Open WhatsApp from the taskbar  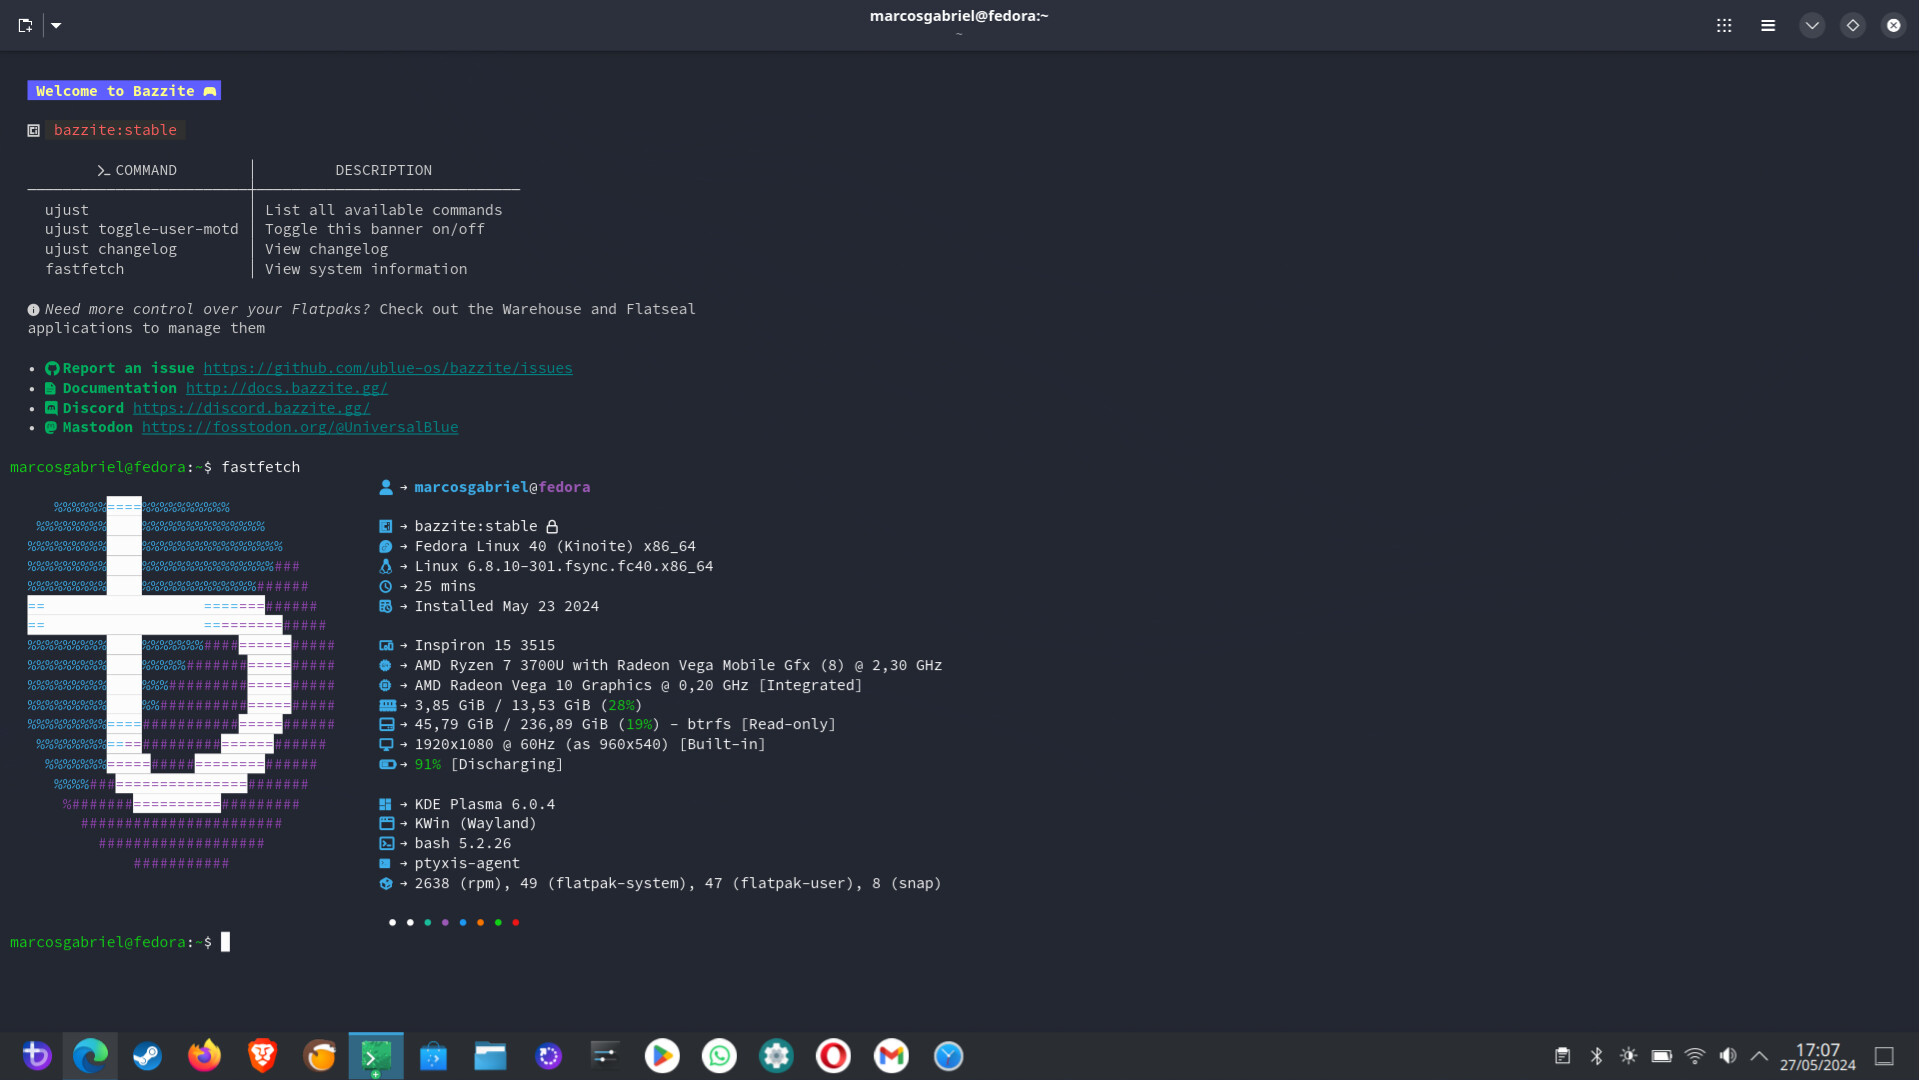tap(719, 1056)
